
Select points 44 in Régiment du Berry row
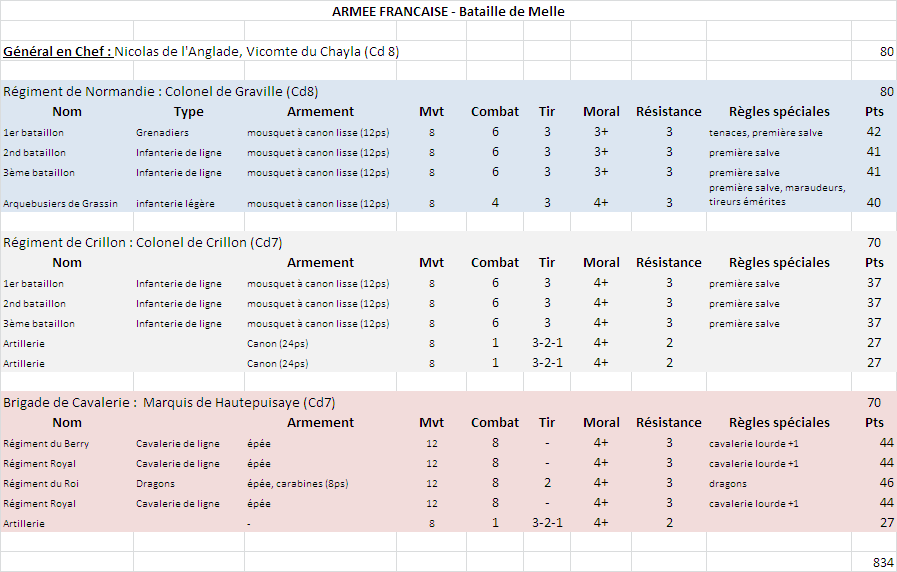point(886,443)
